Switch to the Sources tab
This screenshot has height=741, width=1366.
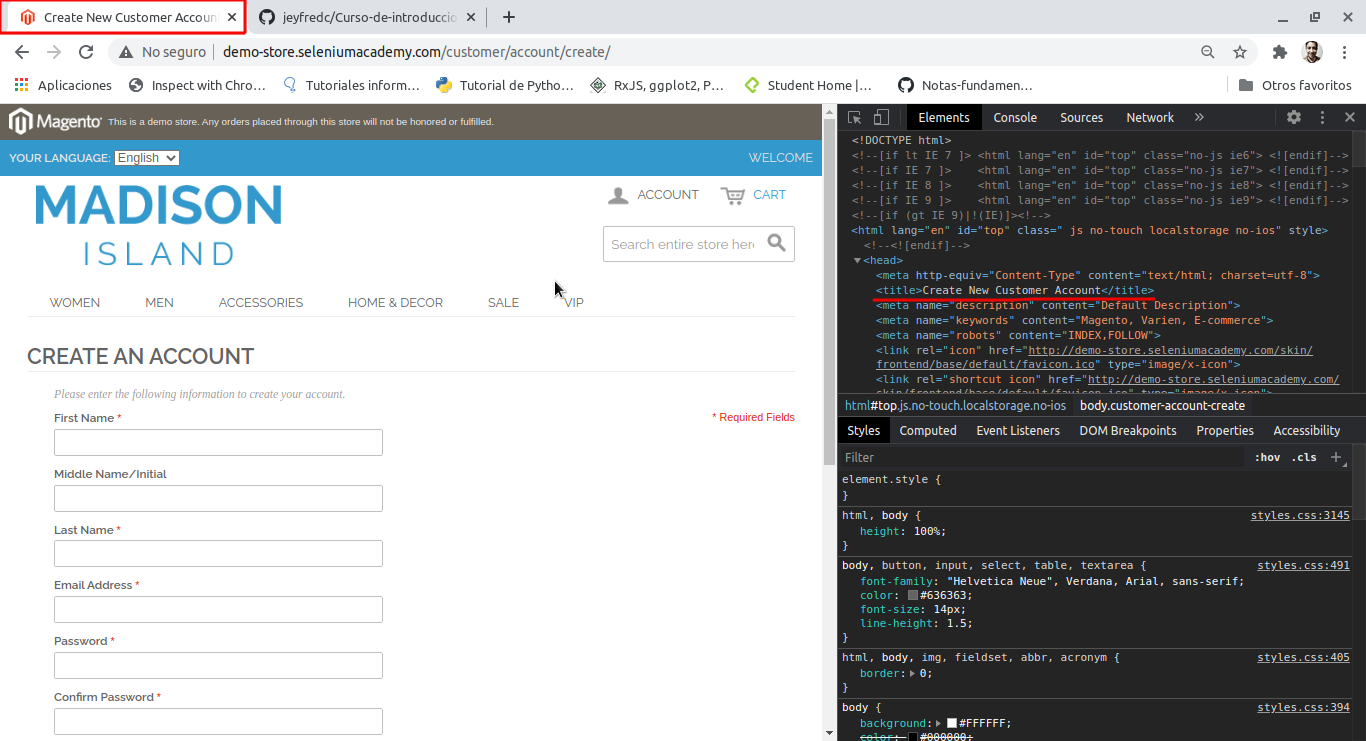[1081, 117]
